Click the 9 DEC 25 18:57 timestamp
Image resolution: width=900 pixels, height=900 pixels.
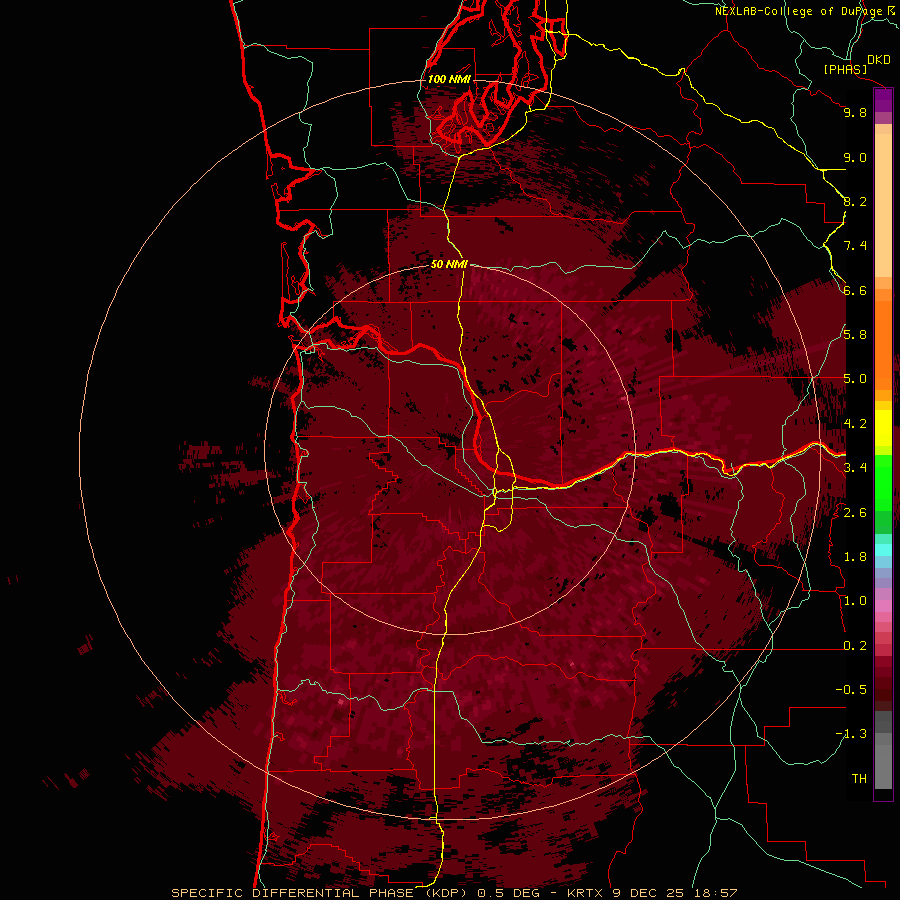tap(675, 893)
